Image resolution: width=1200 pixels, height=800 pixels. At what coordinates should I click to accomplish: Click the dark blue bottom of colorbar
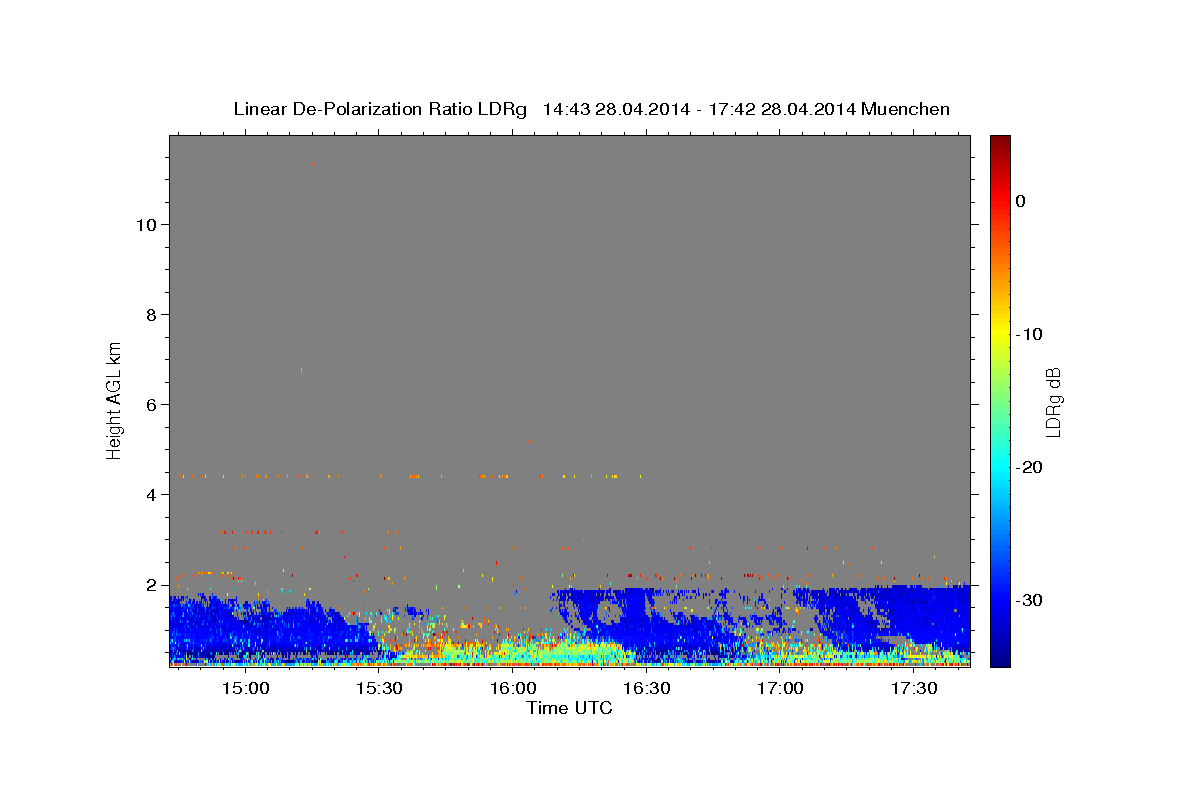click(999, 655)
